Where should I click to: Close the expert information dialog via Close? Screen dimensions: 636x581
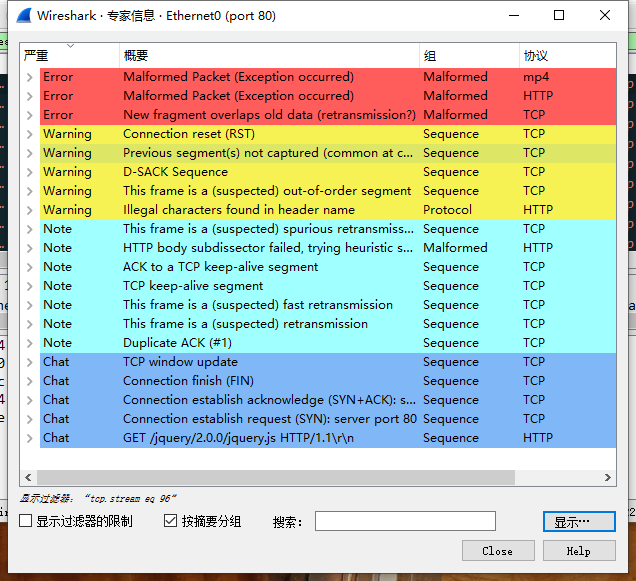(498, 551)
